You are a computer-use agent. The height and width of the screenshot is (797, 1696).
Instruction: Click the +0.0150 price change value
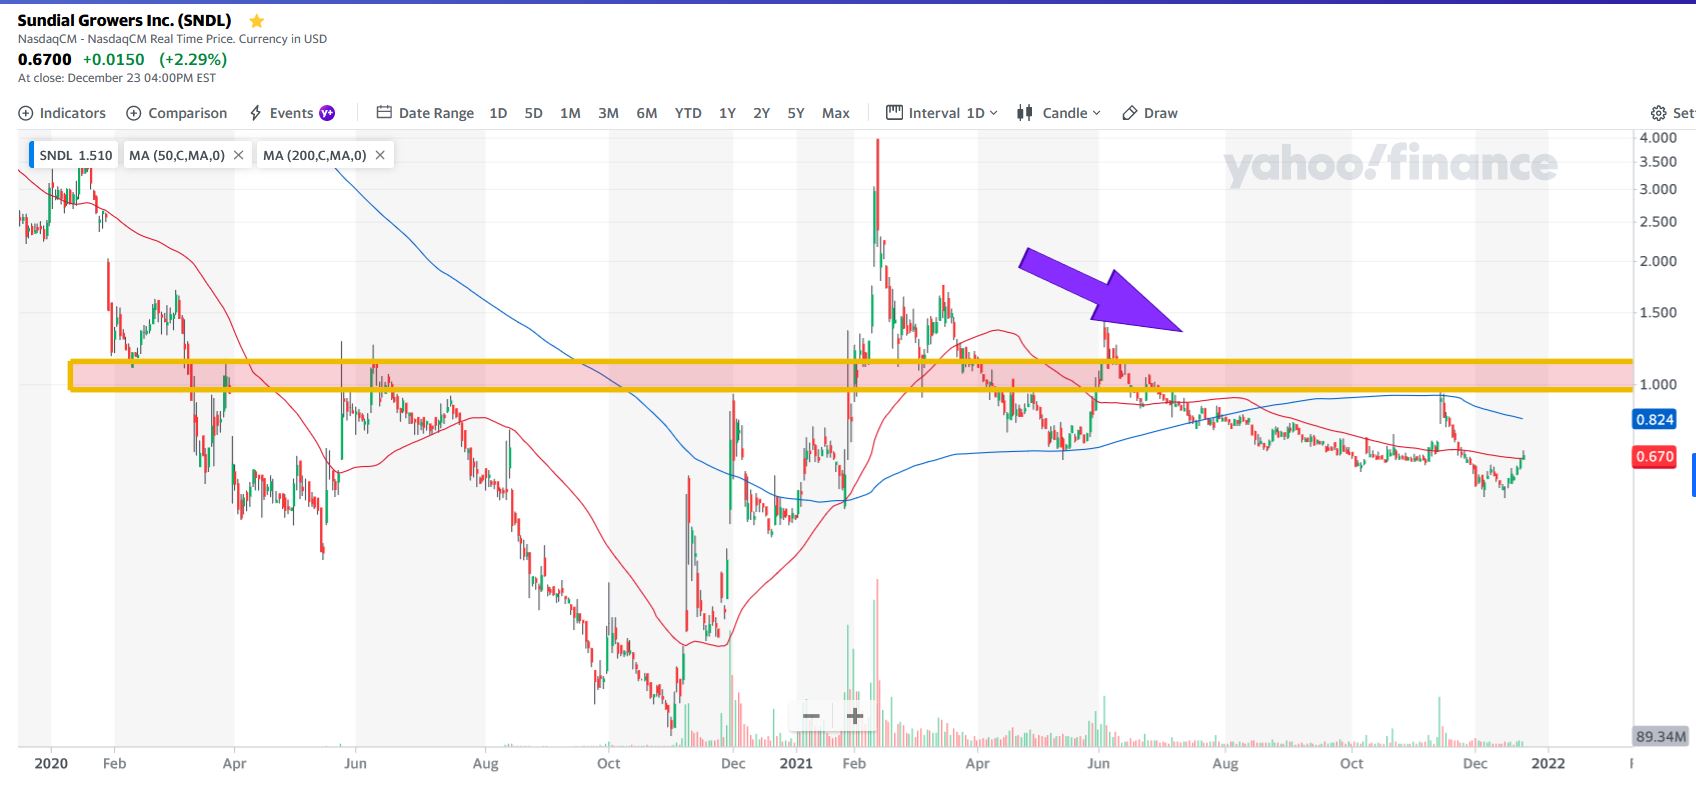(x=114, y=60)
